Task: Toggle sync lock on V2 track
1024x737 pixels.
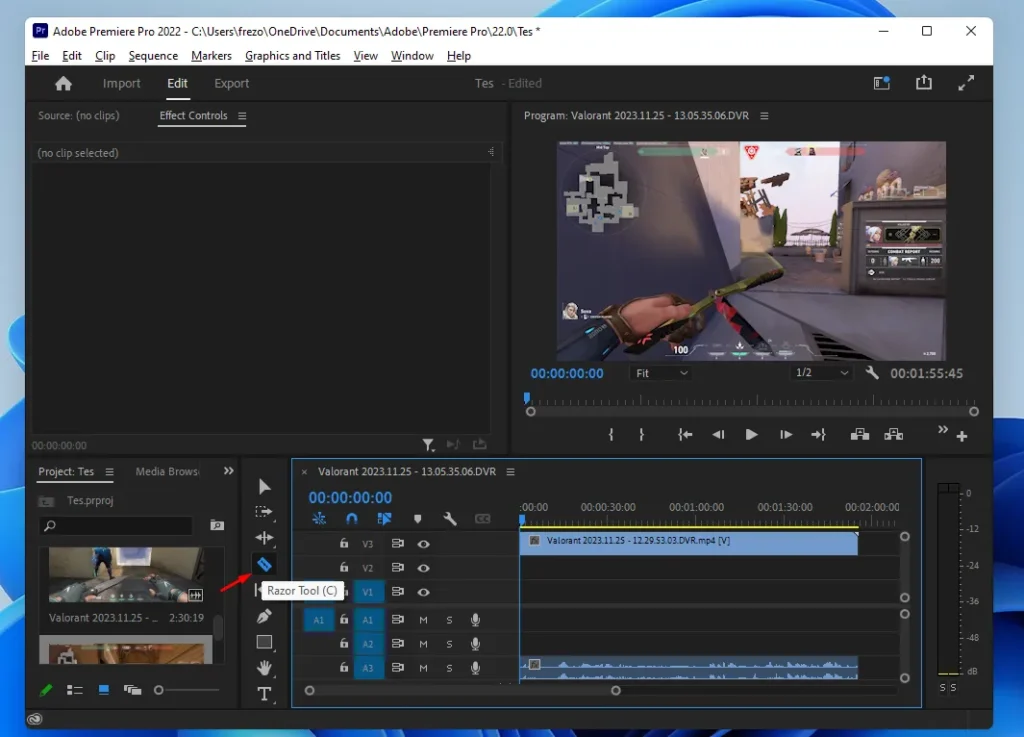Action: click(x=397, y=568)
